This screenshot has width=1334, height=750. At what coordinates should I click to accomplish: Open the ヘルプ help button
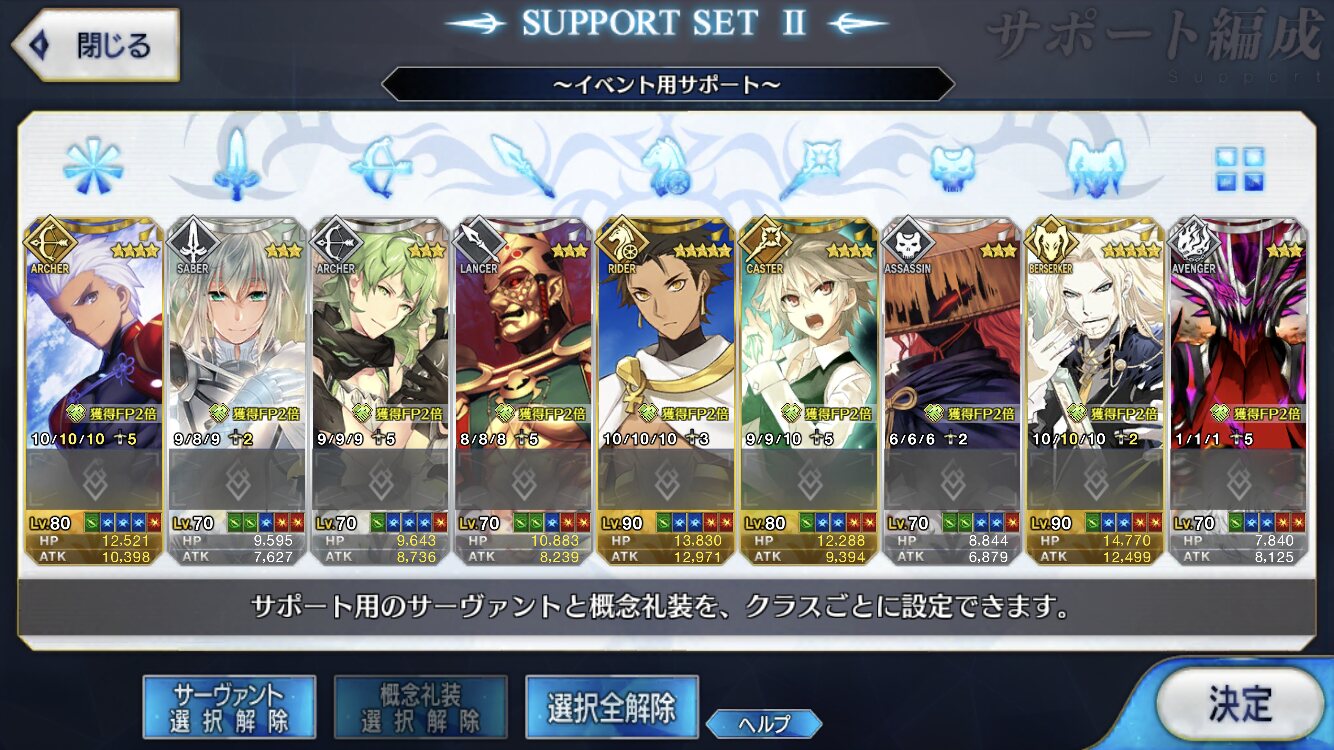click(x=764, y=724)
